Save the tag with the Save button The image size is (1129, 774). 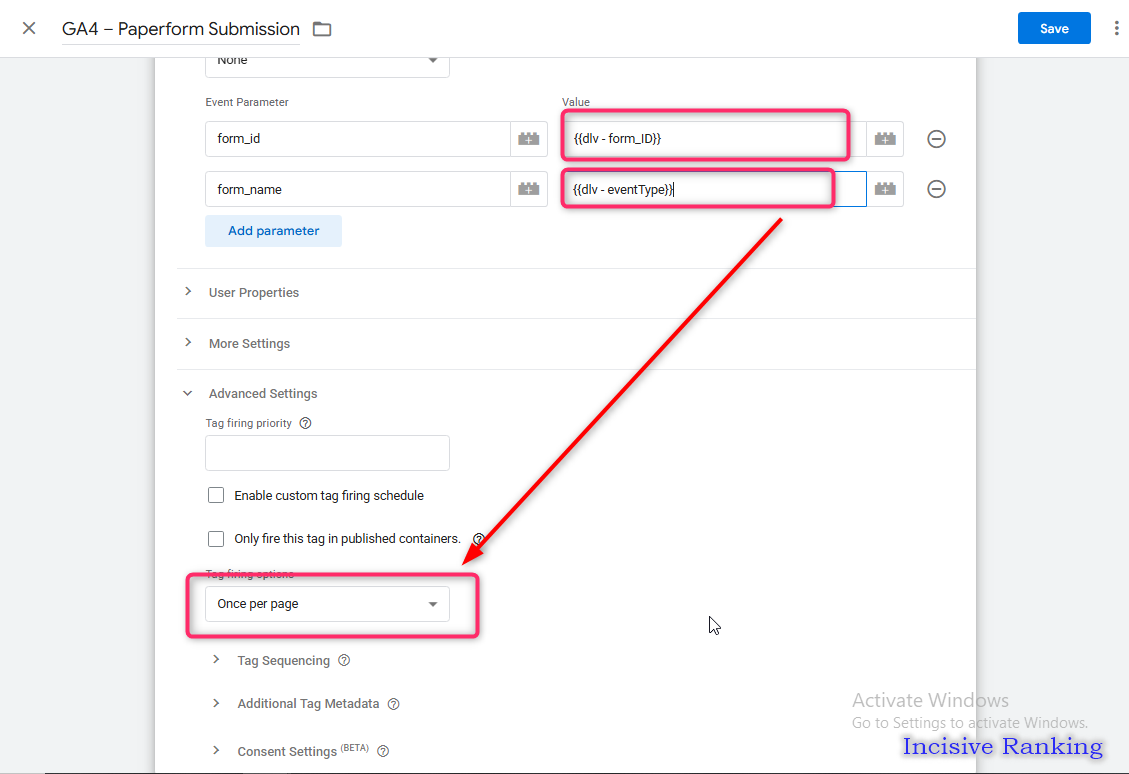tap(1053, 28)
